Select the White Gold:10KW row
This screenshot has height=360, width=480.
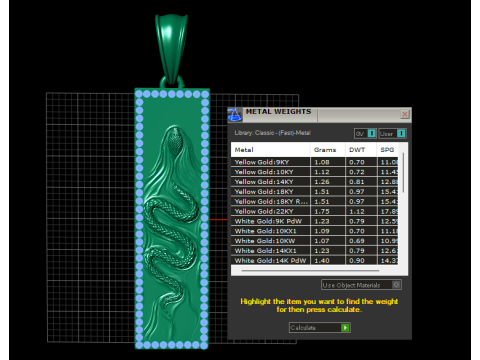315,241
